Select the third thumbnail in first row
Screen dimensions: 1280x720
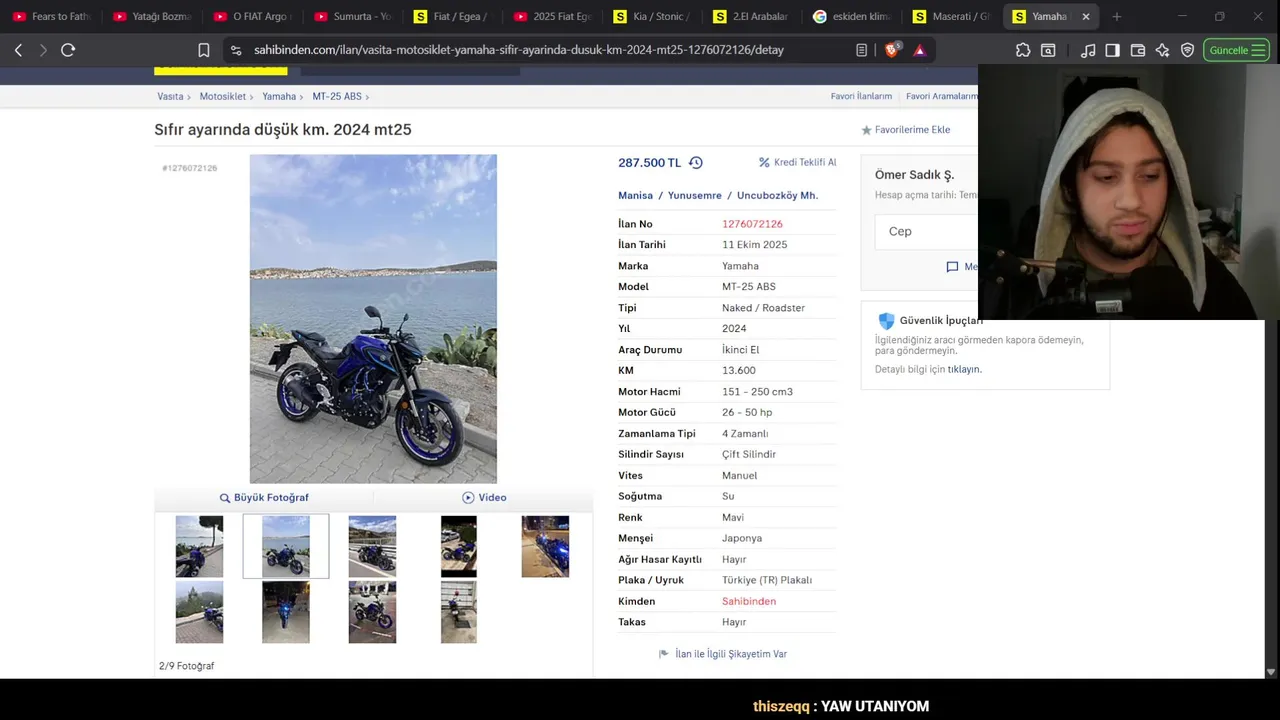[x=372, y=546]
